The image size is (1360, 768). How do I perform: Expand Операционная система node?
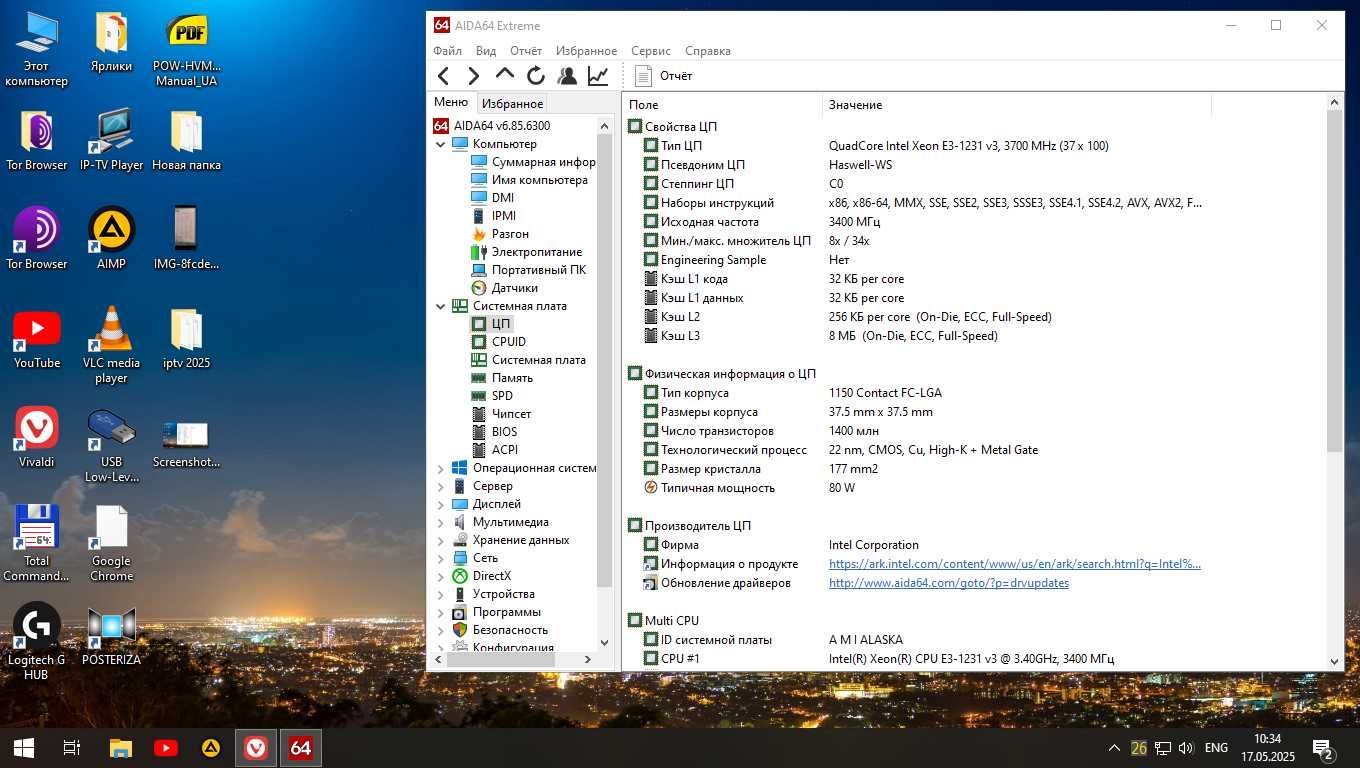(441, 468)
